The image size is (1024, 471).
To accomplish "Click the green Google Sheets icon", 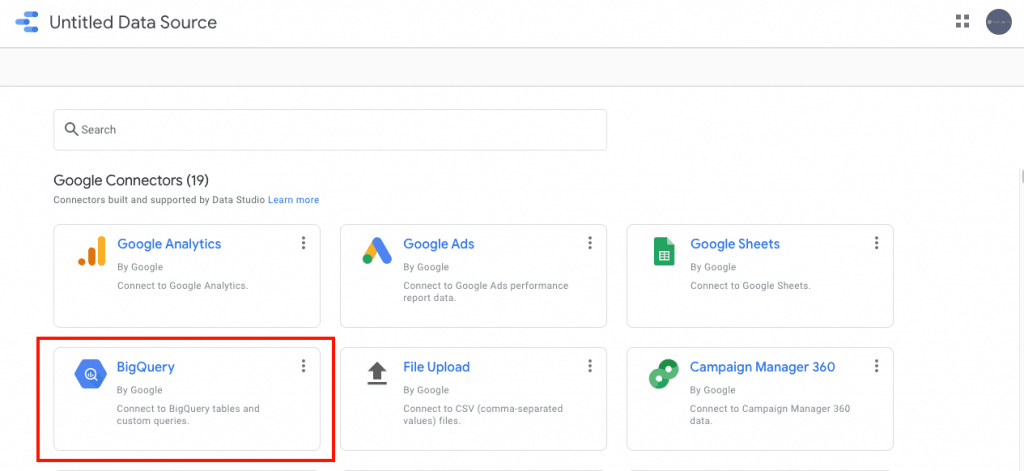I will 663,251.
